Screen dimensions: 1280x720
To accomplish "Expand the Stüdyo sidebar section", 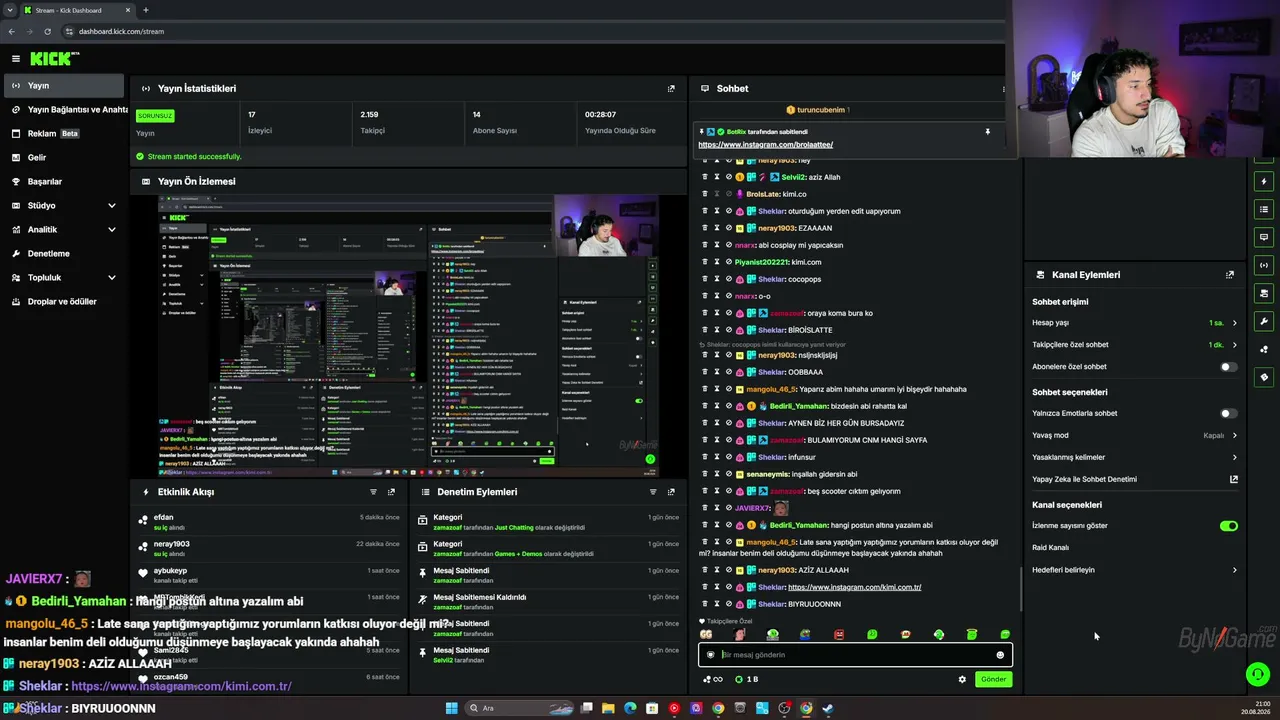I will 64,206.
